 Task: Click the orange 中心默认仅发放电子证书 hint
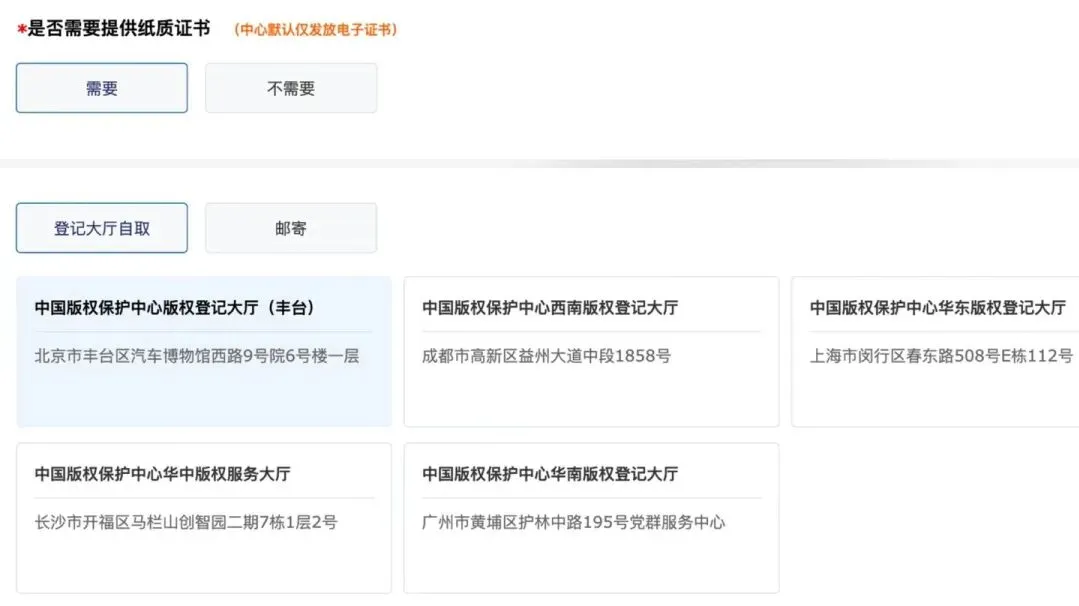[x=316, y=30]
